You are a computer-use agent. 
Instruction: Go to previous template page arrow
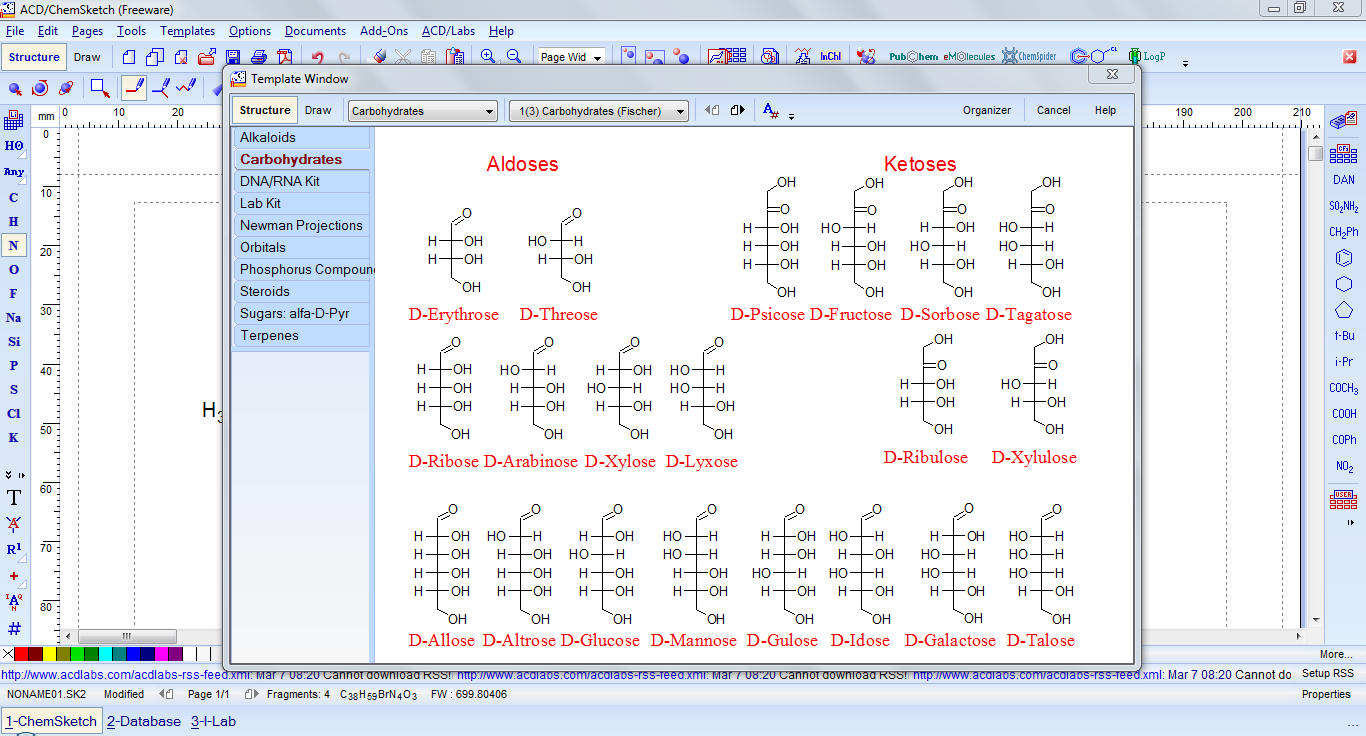tap(712, 110)
